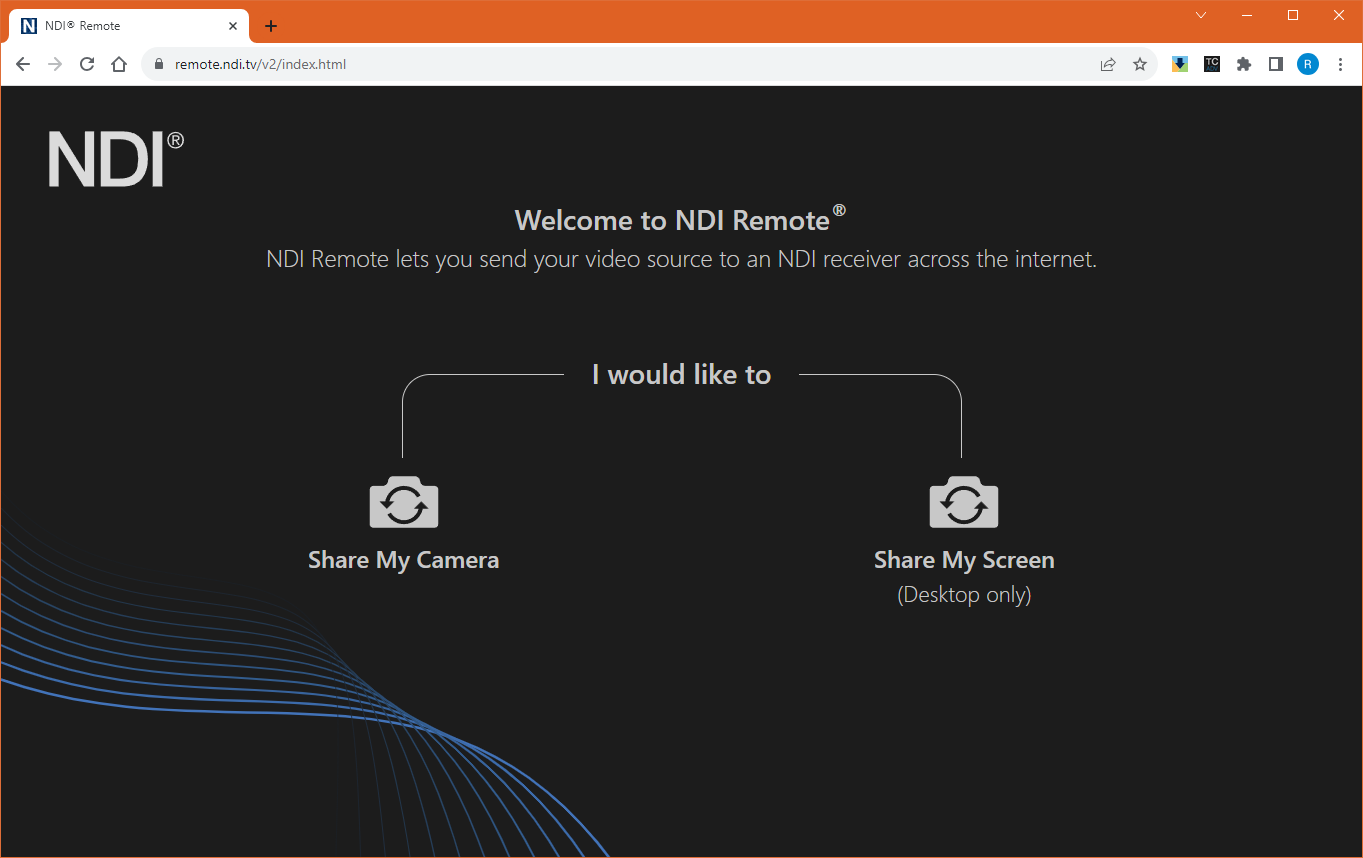This screenshot has width=1363, height=858.
Task: Close the NDI® Remote tab
Action: tap(233, 26)
